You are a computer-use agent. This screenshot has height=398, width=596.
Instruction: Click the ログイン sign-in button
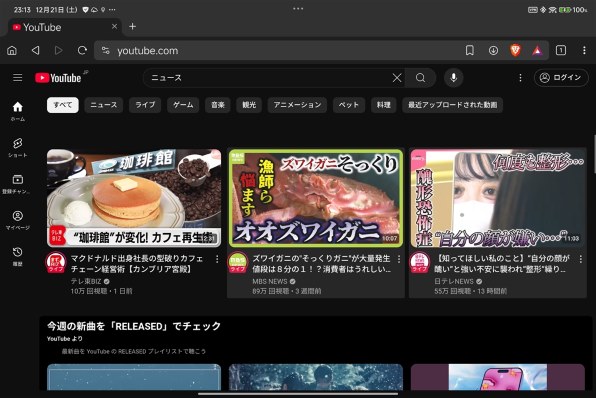pyautogui.click(x=561, y=78)
